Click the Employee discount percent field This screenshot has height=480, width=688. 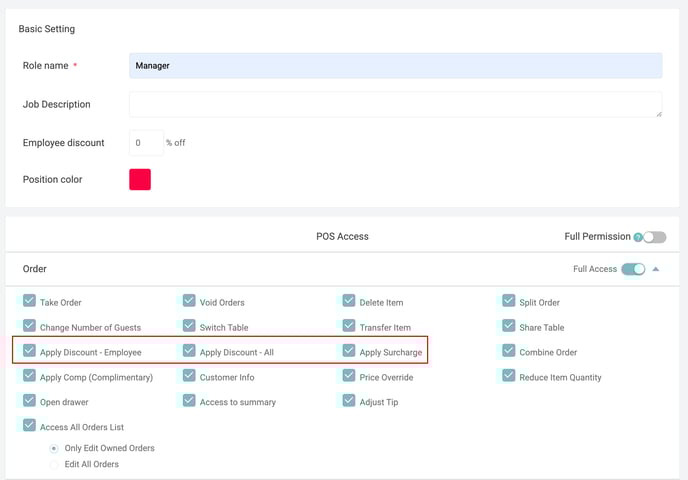pyautogui.click(x=147, y=143)
